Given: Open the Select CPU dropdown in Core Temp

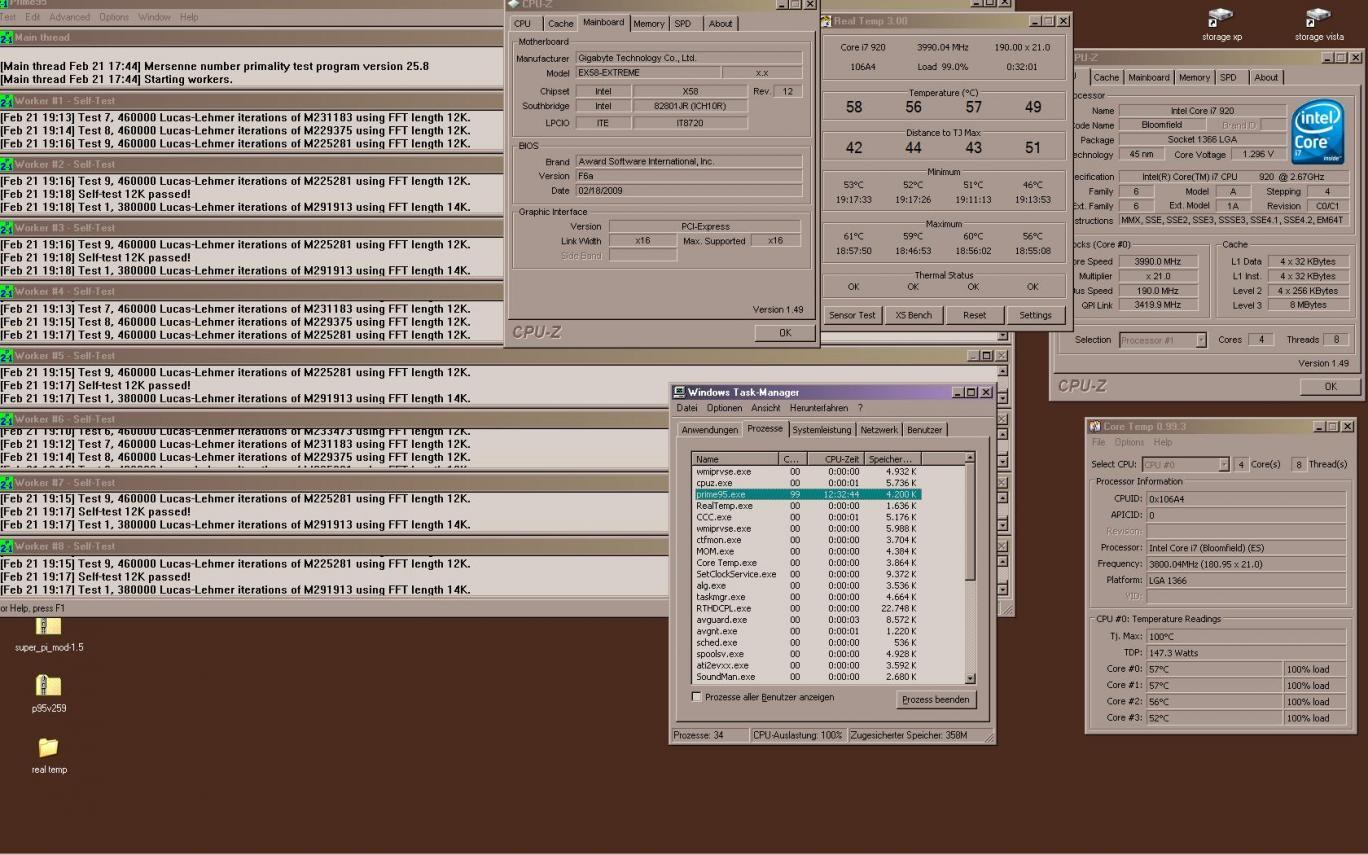Looking at the screenshot, I should click(1223, 464).
